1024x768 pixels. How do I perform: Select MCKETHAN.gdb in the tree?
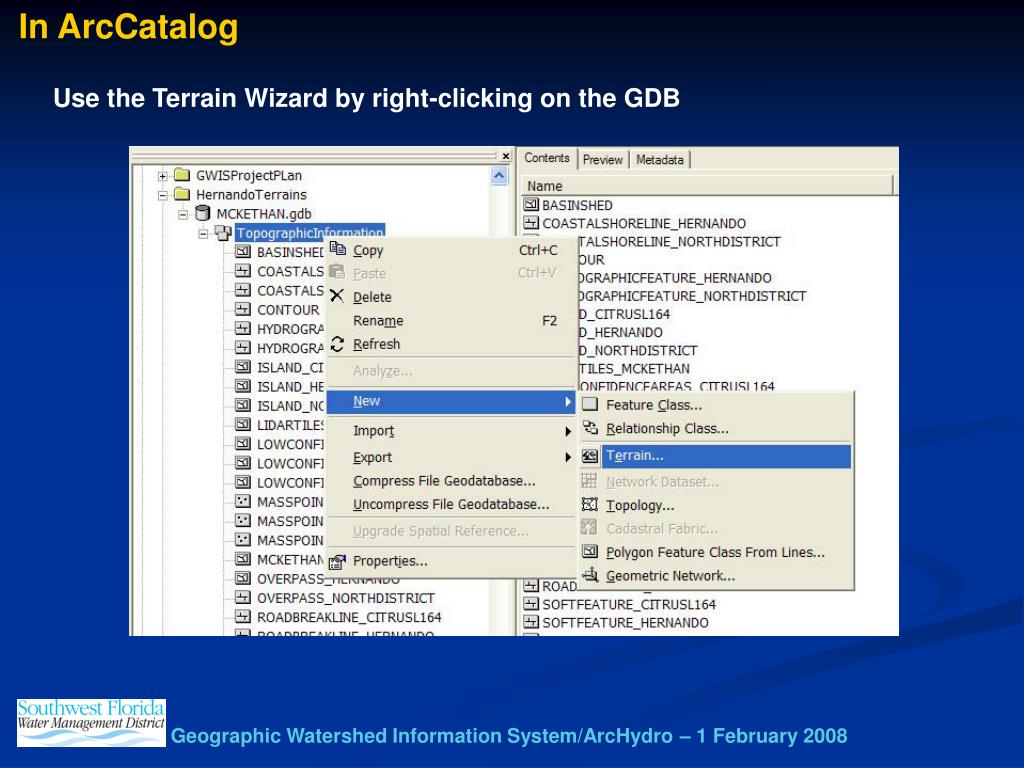[264, 214]
